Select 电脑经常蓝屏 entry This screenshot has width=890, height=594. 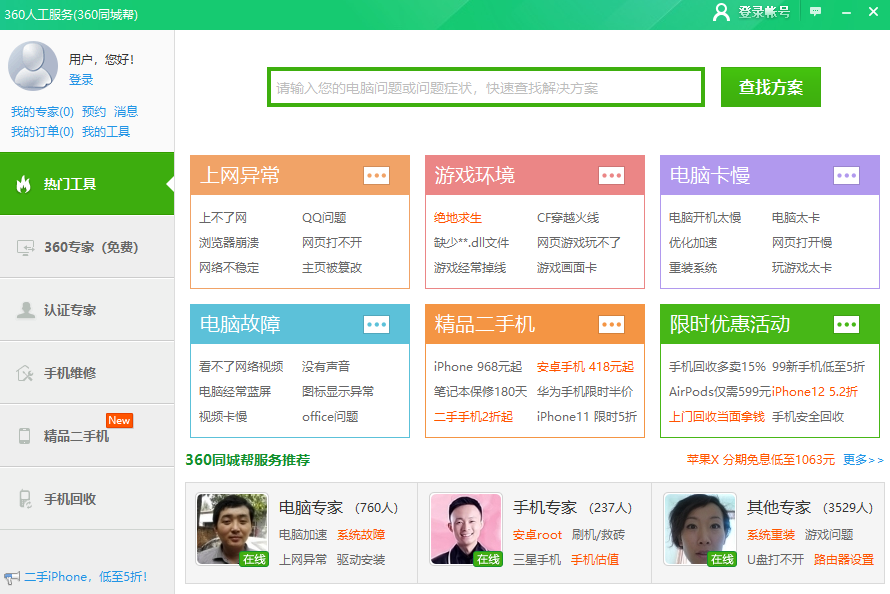(x=235, y=391)
